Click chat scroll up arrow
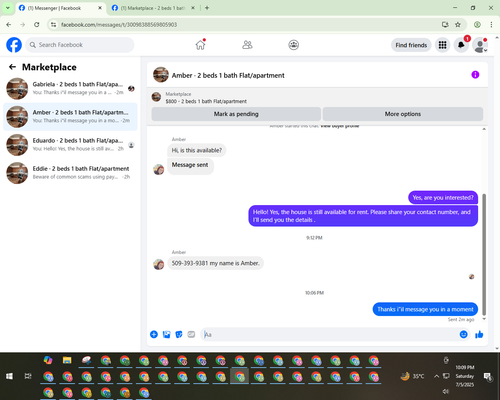Image resolution: width=500 pixels, height=400 pixels. point(484,129)
